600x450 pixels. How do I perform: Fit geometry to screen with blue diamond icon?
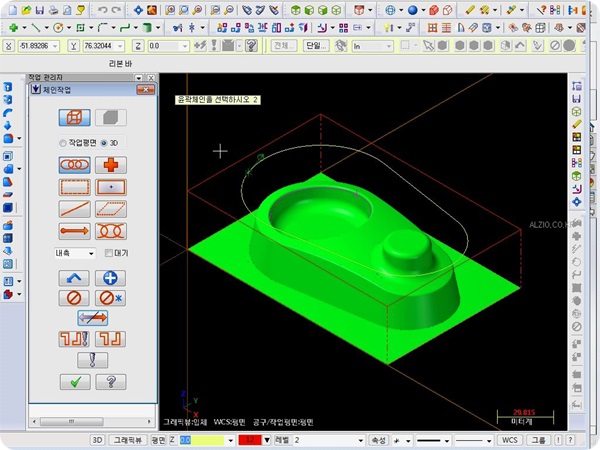click(139, 10)
